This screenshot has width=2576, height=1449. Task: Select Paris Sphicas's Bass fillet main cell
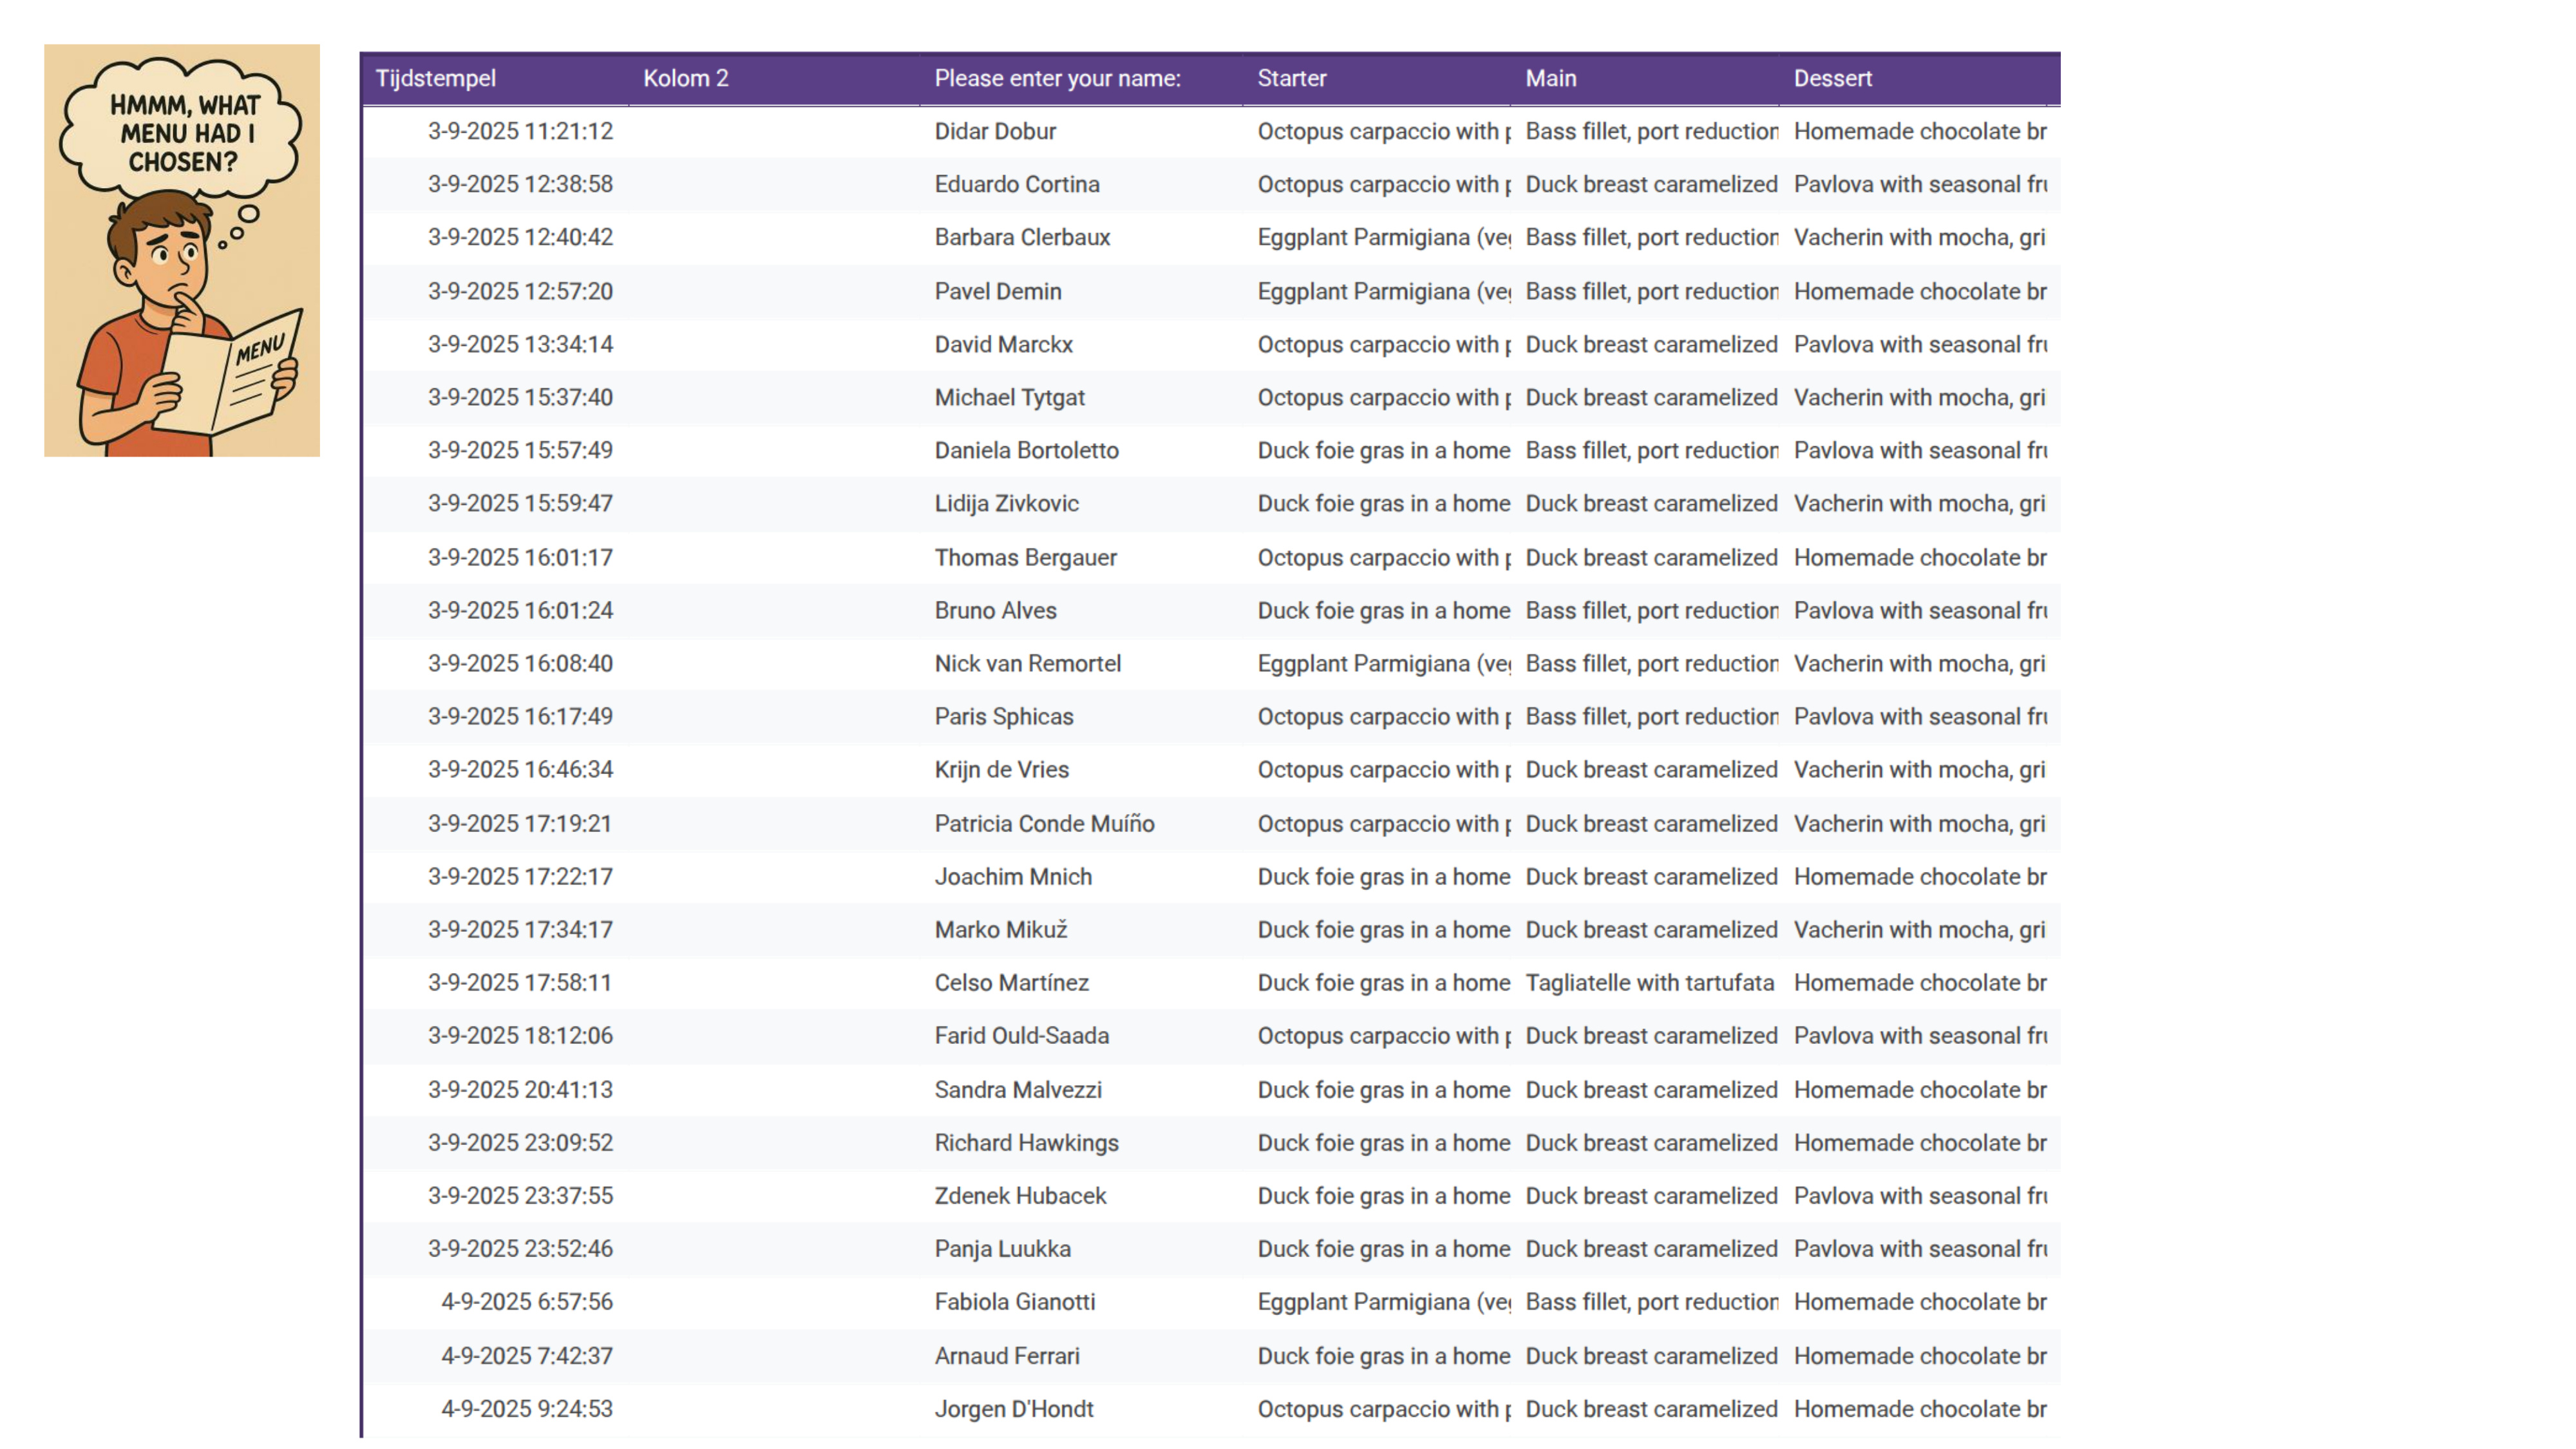1651,717
